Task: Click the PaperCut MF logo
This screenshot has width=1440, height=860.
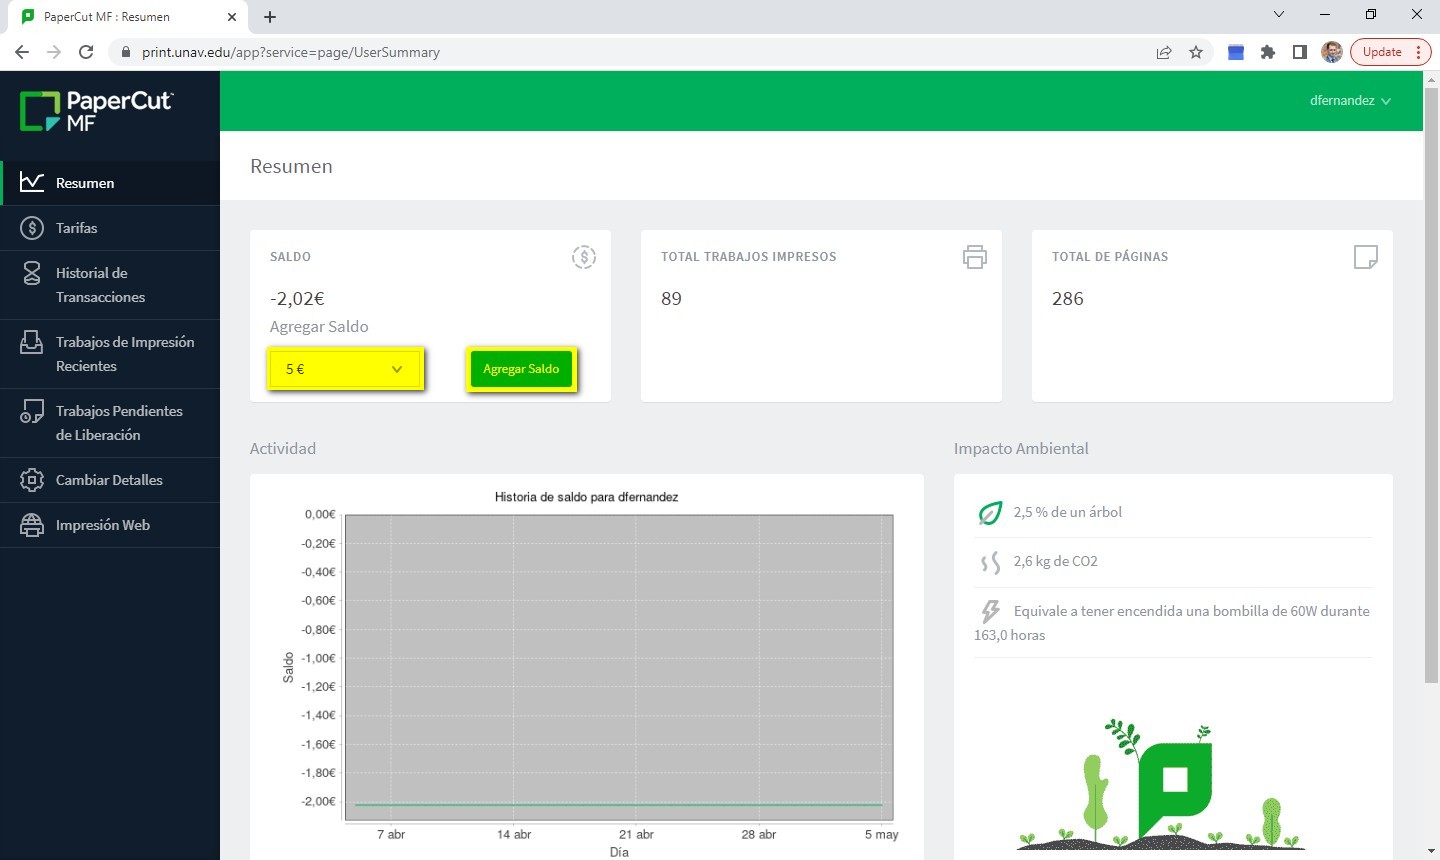Action: [97, 111]
